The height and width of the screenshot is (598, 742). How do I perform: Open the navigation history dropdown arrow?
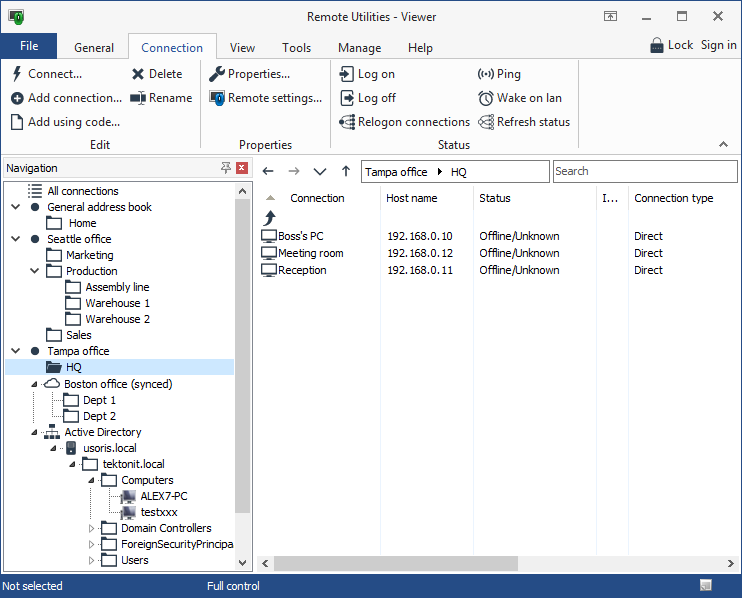pos(320,171)
